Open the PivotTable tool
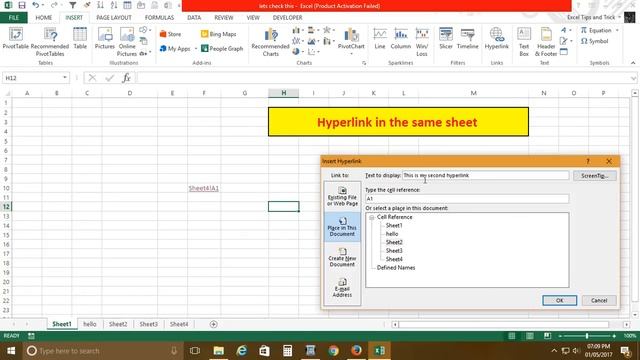640x360 pixels. [x=16, y=38]
